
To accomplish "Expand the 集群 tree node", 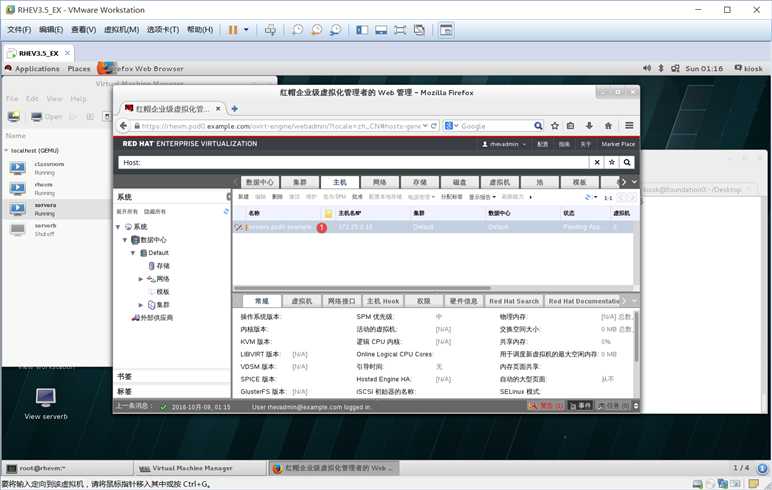I will (x=140, y=305).
